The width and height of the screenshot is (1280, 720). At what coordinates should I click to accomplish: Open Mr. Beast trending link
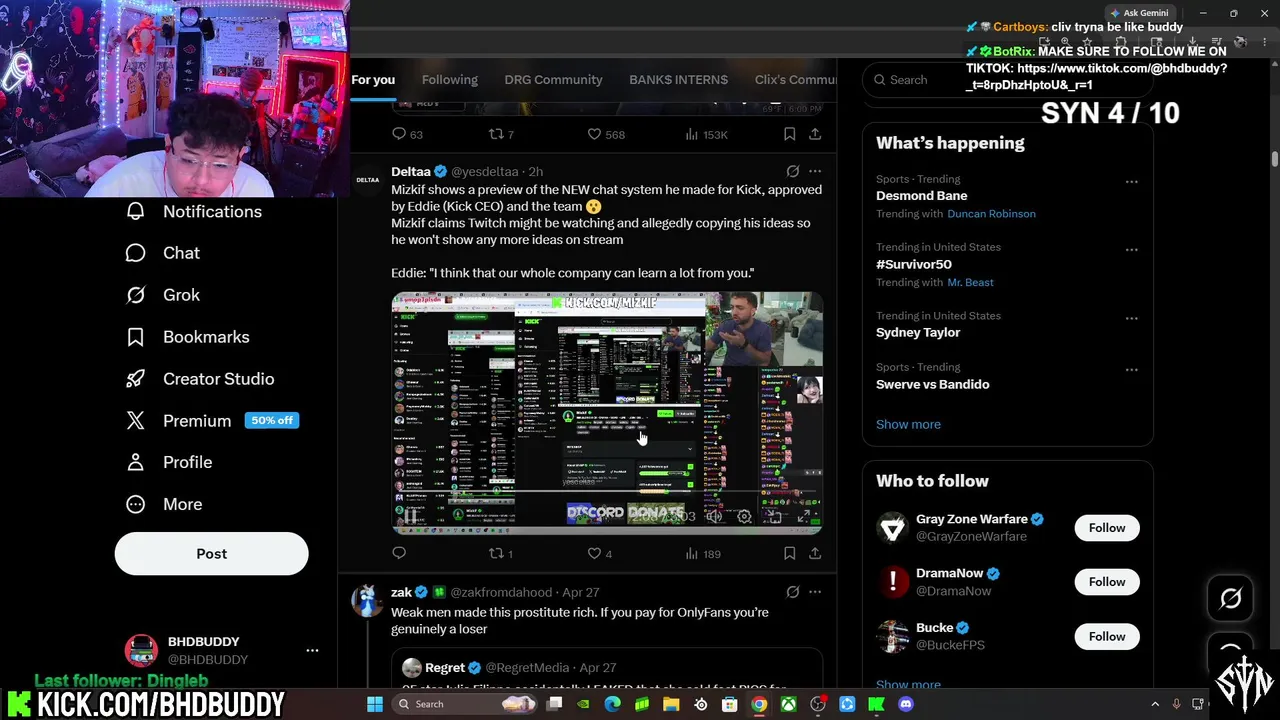click(970, 282)
